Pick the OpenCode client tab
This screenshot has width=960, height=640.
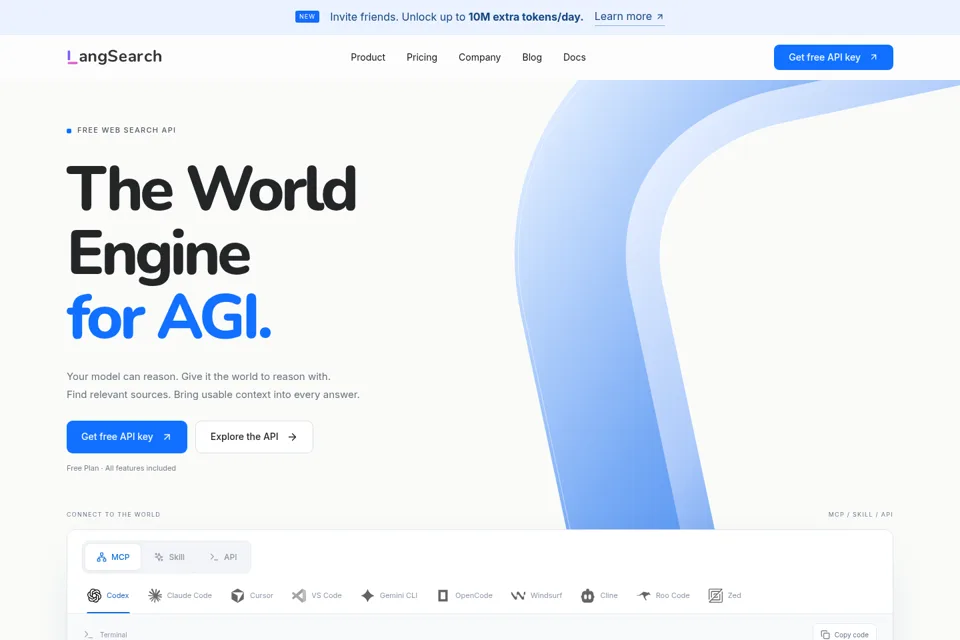465,595
